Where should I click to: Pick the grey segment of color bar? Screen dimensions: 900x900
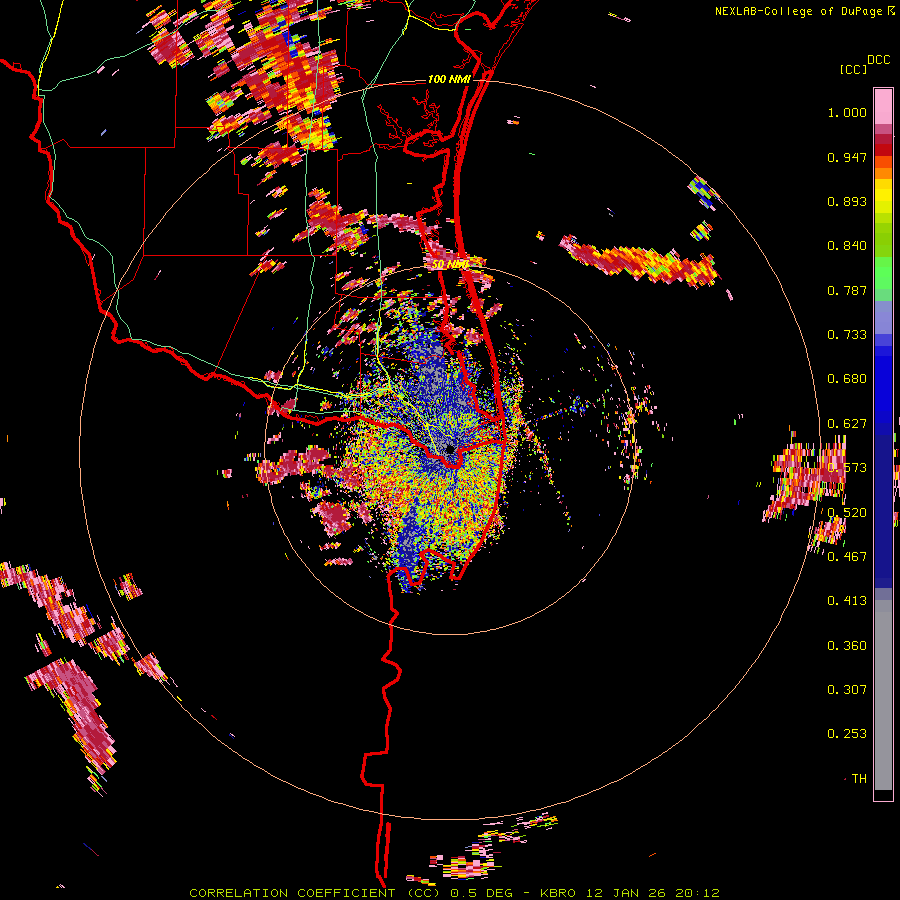[x=883, y=695]
